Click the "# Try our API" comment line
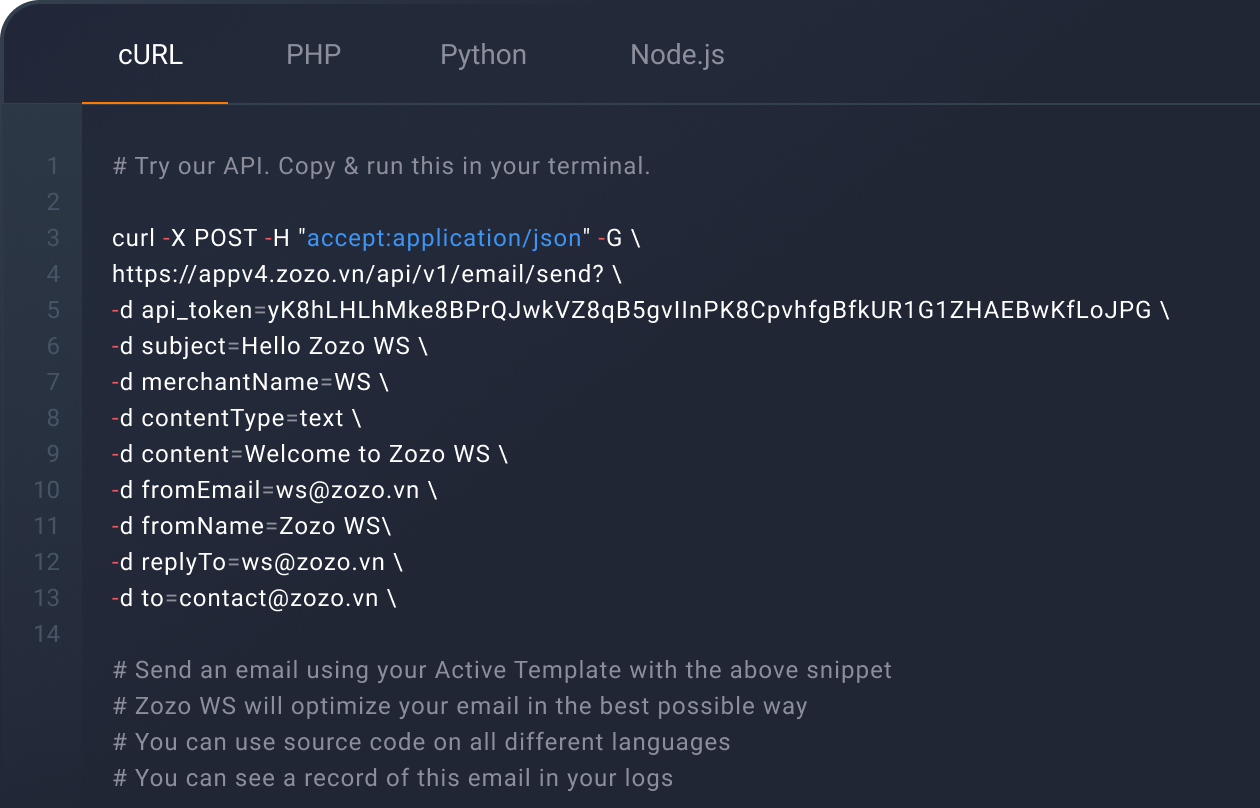This screenshot has height=808, width=1260. (x=382, y=166)
